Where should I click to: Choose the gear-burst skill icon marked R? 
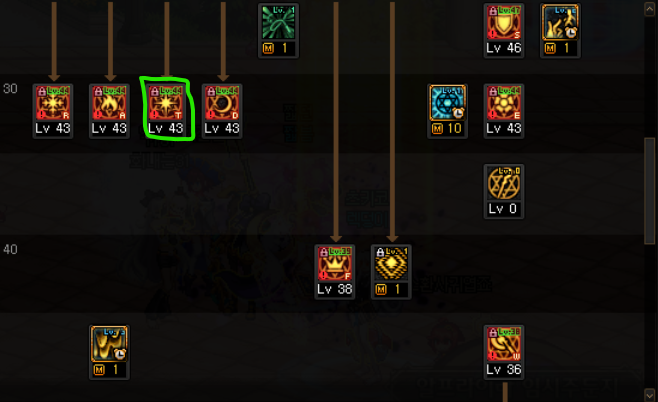(x=53, y=103)
